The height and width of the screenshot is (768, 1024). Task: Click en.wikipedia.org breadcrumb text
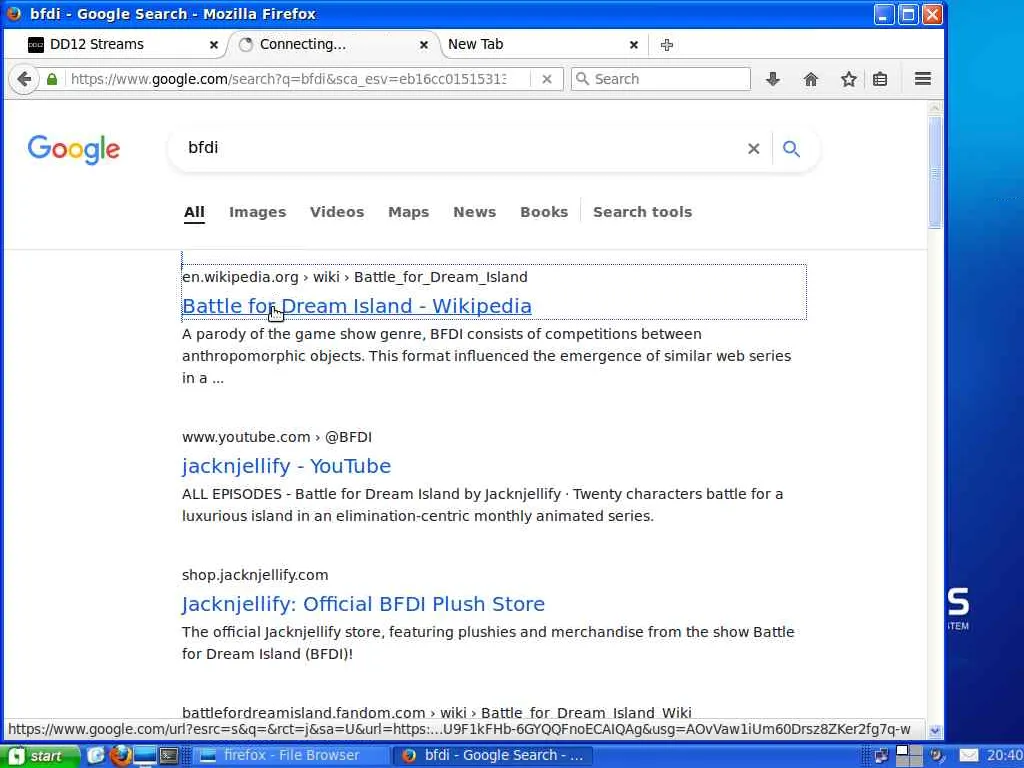click(x=355, y=277)
